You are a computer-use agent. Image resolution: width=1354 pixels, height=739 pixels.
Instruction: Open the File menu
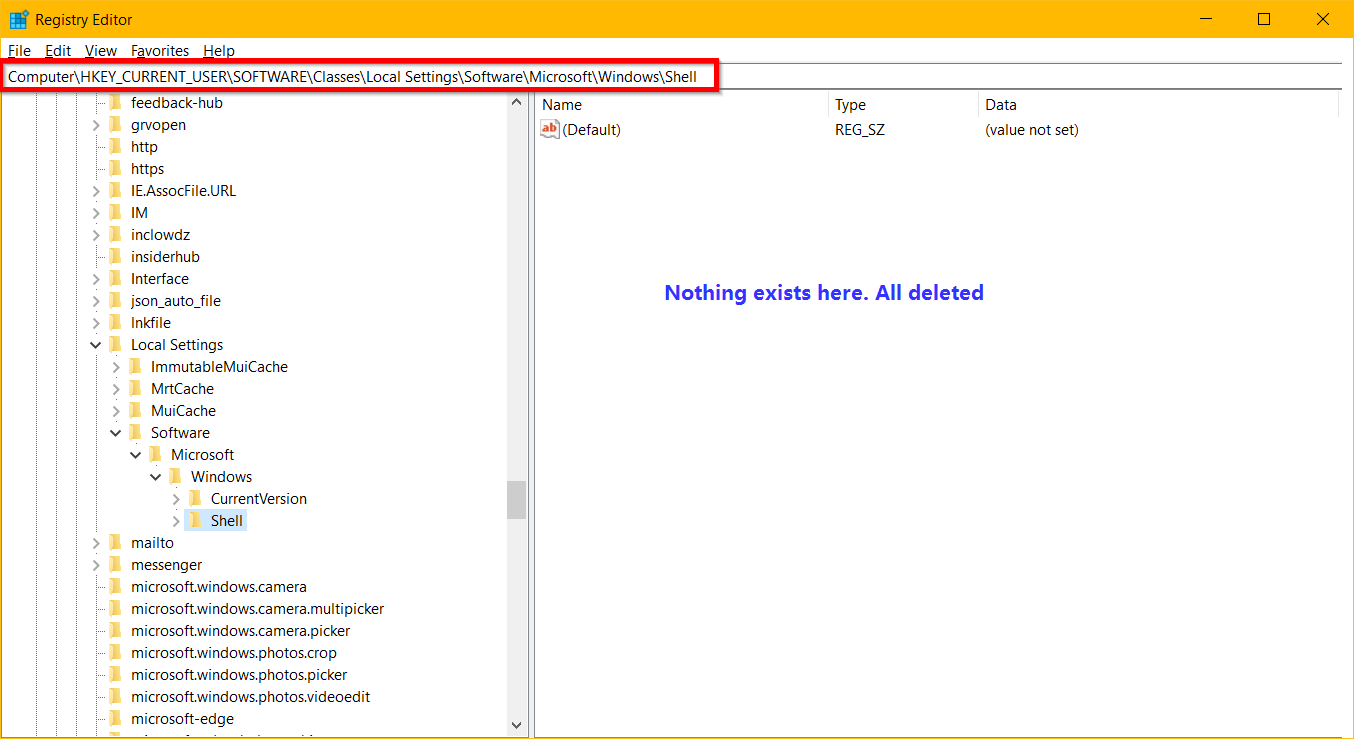[19, 50]
